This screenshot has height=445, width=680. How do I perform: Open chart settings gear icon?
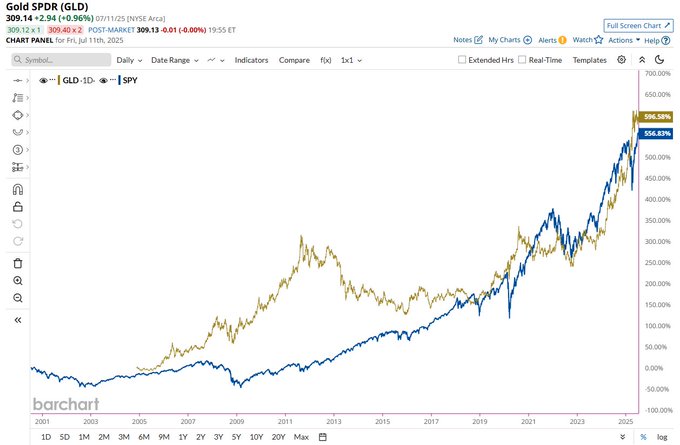[x=621, y=60]
